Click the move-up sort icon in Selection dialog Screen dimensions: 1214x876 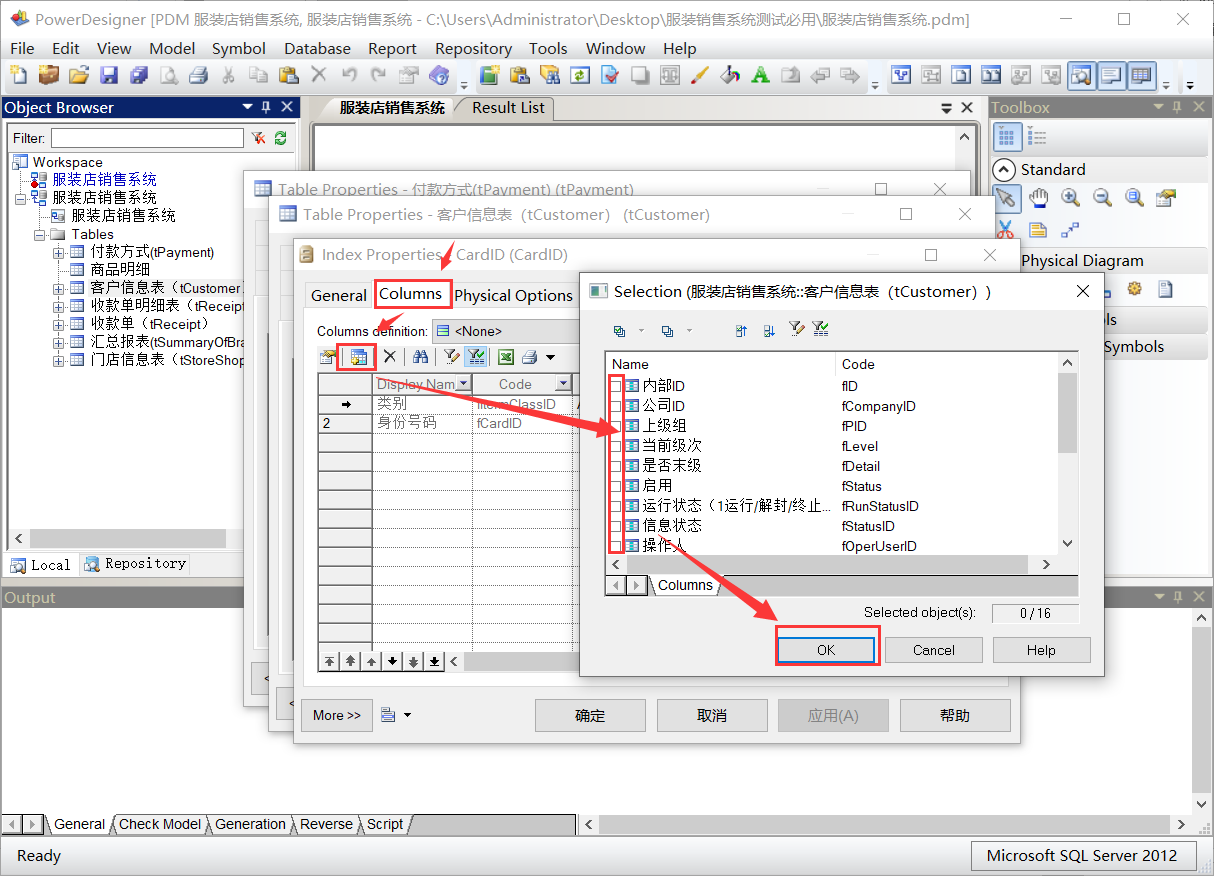[740, 329]
